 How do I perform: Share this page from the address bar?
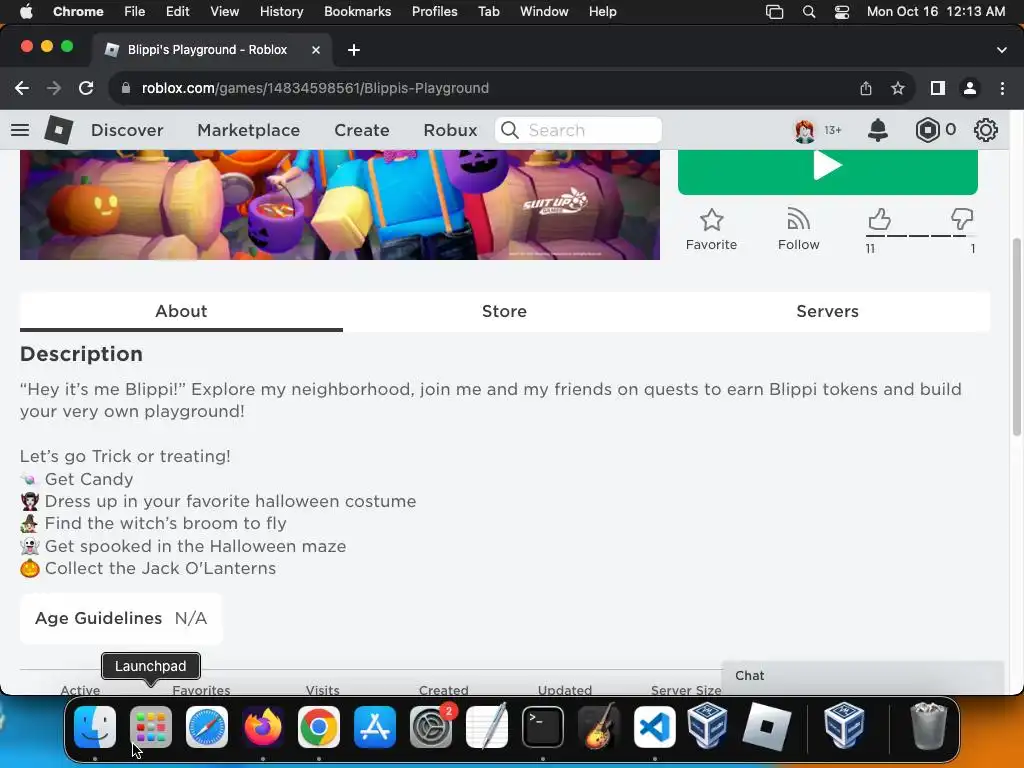866,88
